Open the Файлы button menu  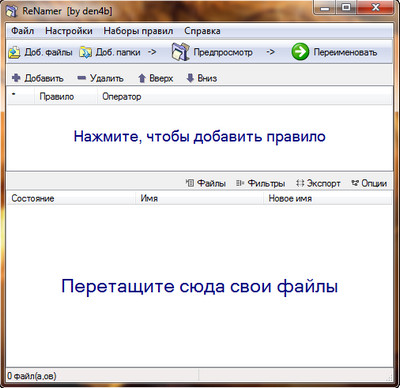206,183
